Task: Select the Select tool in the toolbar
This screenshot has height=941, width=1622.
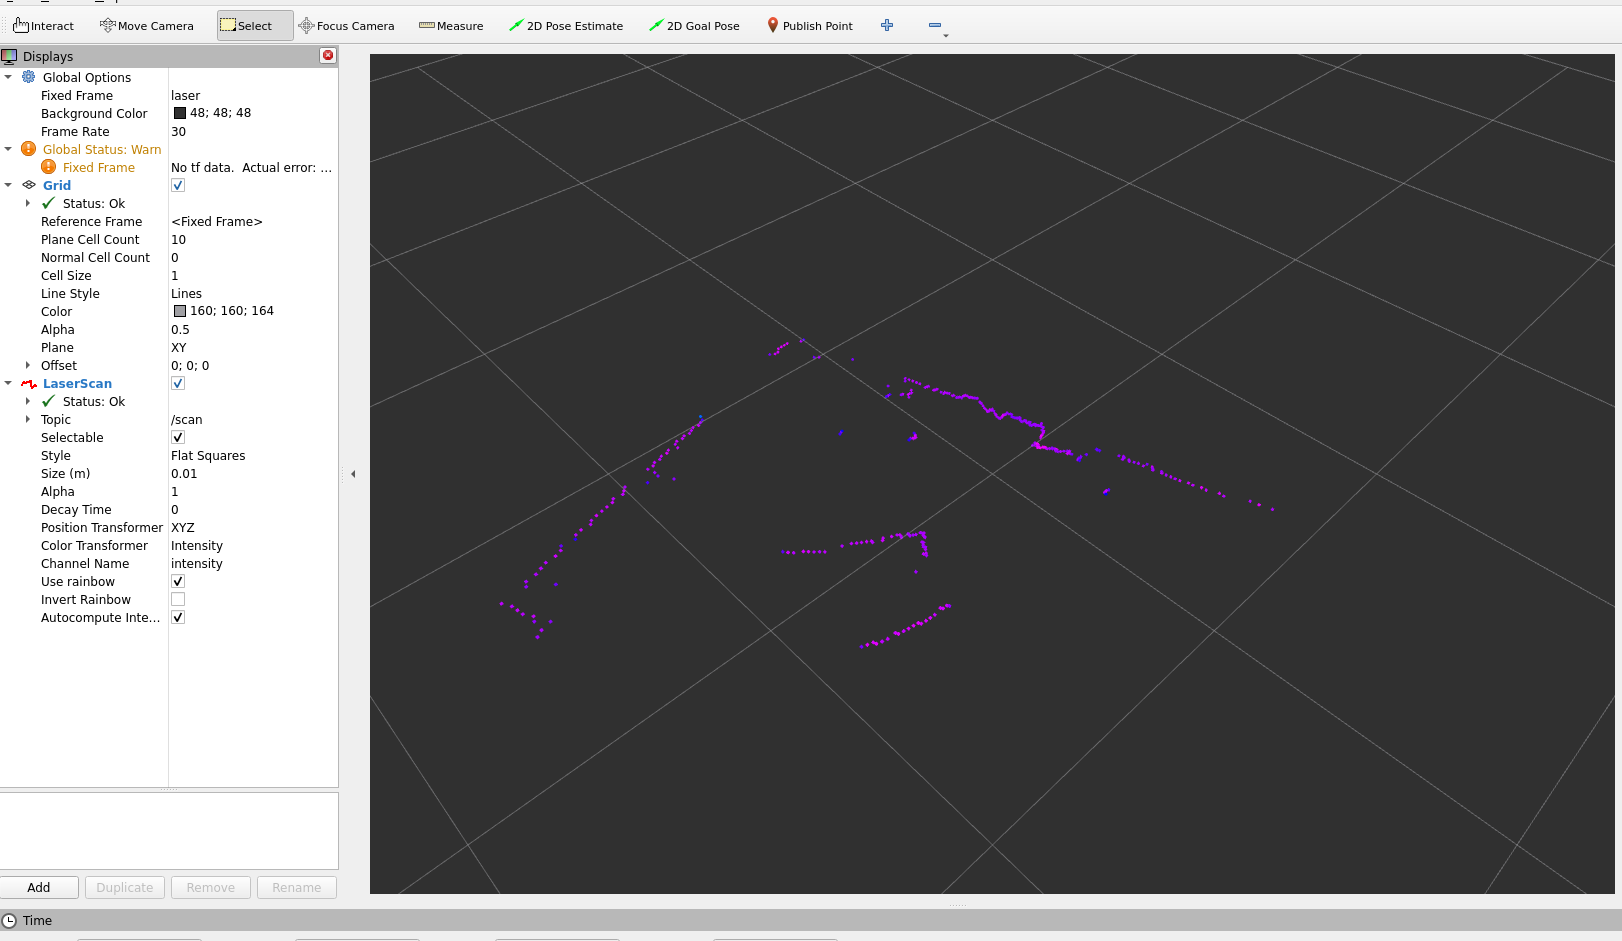Action: click(x=253, y=25)
